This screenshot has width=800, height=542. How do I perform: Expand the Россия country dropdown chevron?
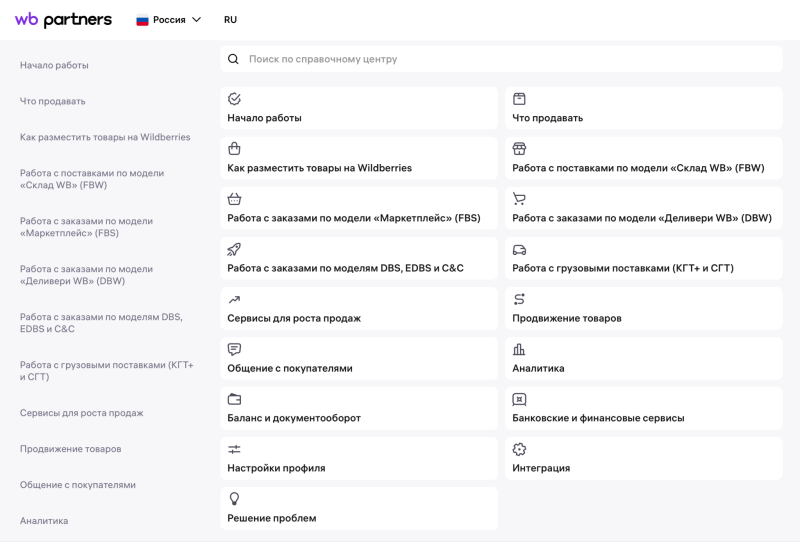pyautogui.click(x=196, y=20)
